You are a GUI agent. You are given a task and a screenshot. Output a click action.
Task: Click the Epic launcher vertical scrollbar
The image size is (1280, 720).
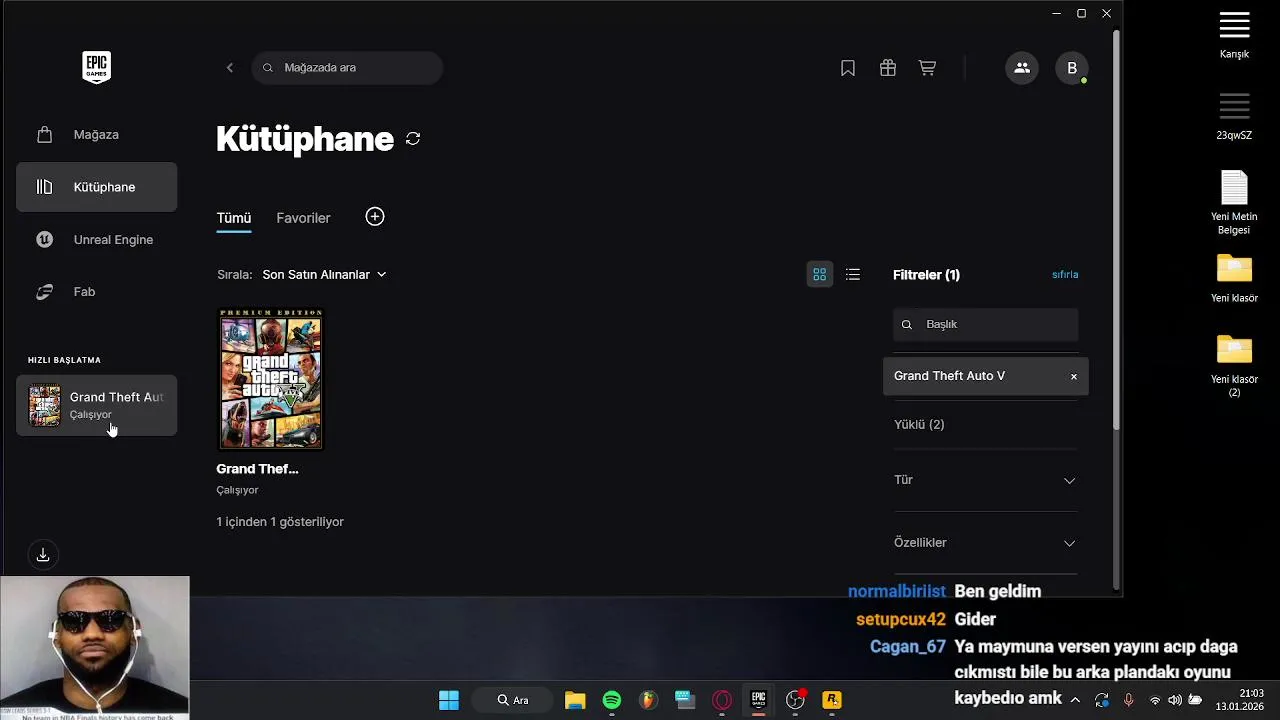point(1117,230)
